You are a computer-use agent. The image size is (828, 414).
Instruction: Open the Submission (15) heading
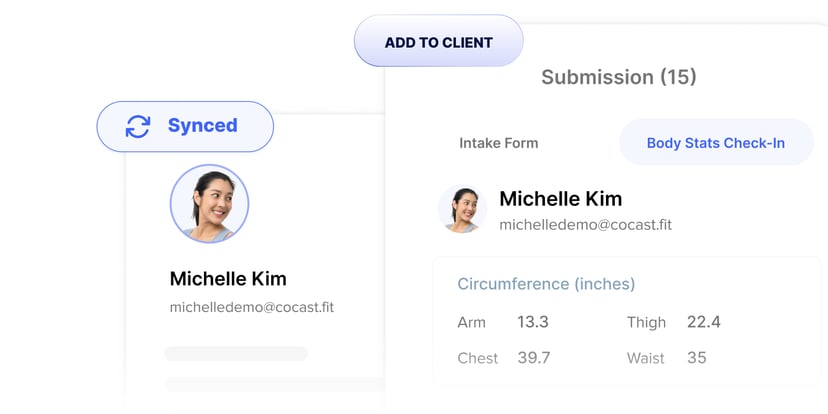point(618,77)
